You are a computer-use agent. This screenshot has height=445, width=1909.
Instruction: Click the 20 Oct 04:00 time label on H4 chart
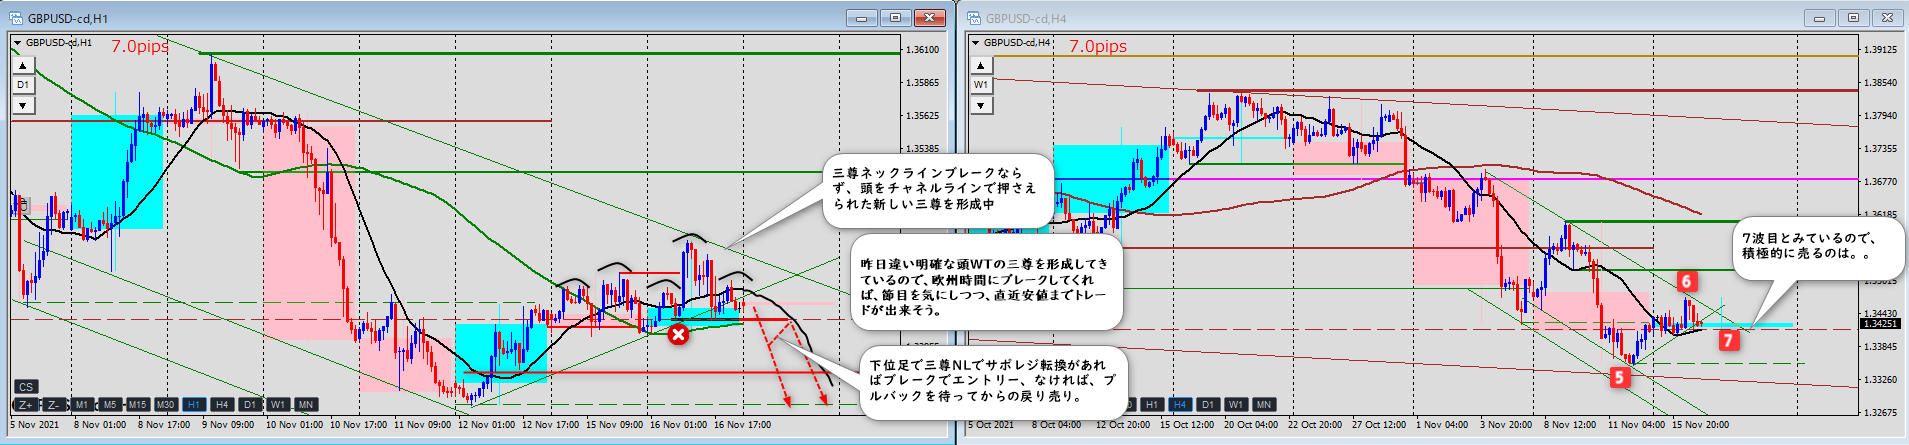1250,425
